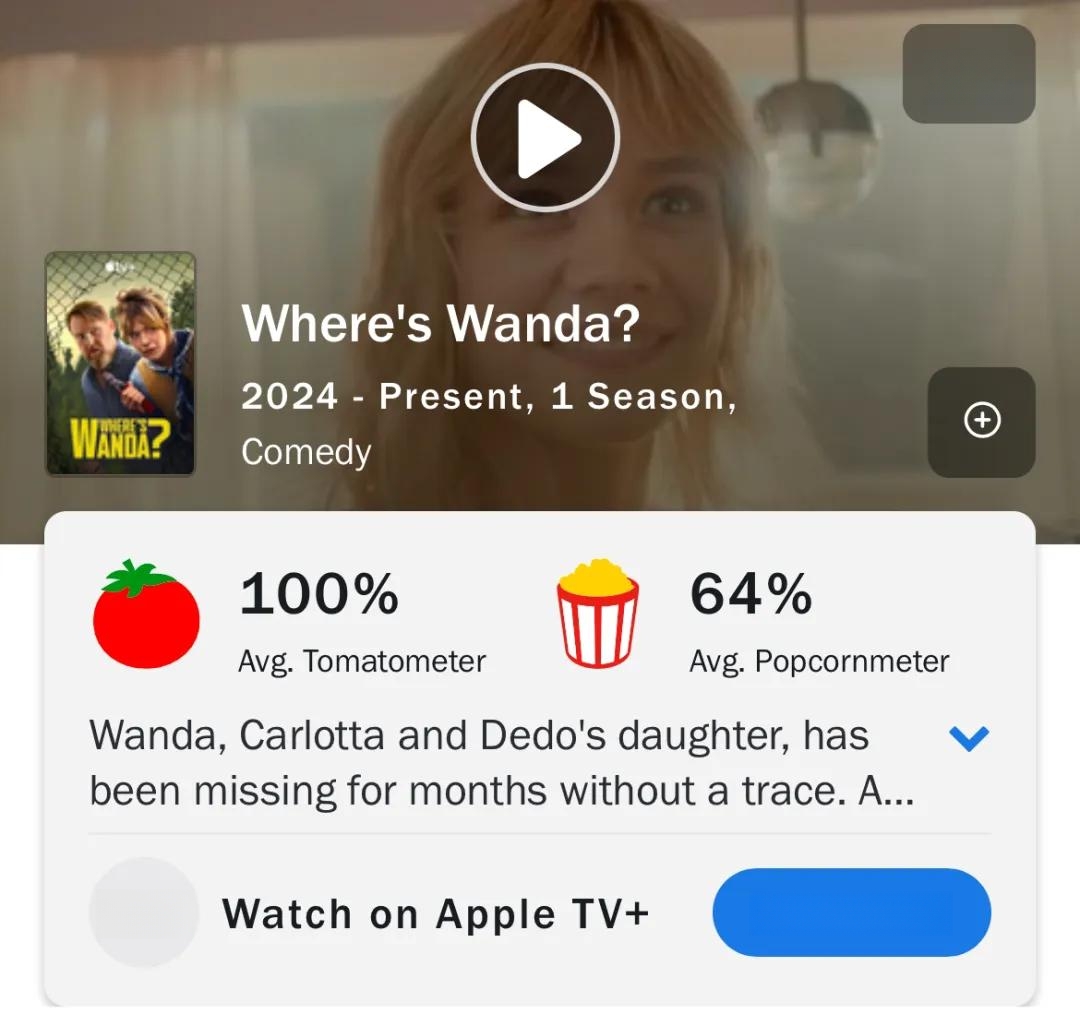The image size is (1080, 1014).
Task: Click the truncated Wanda, Carlotta and Dedo's synopsis
Action: 501,763
